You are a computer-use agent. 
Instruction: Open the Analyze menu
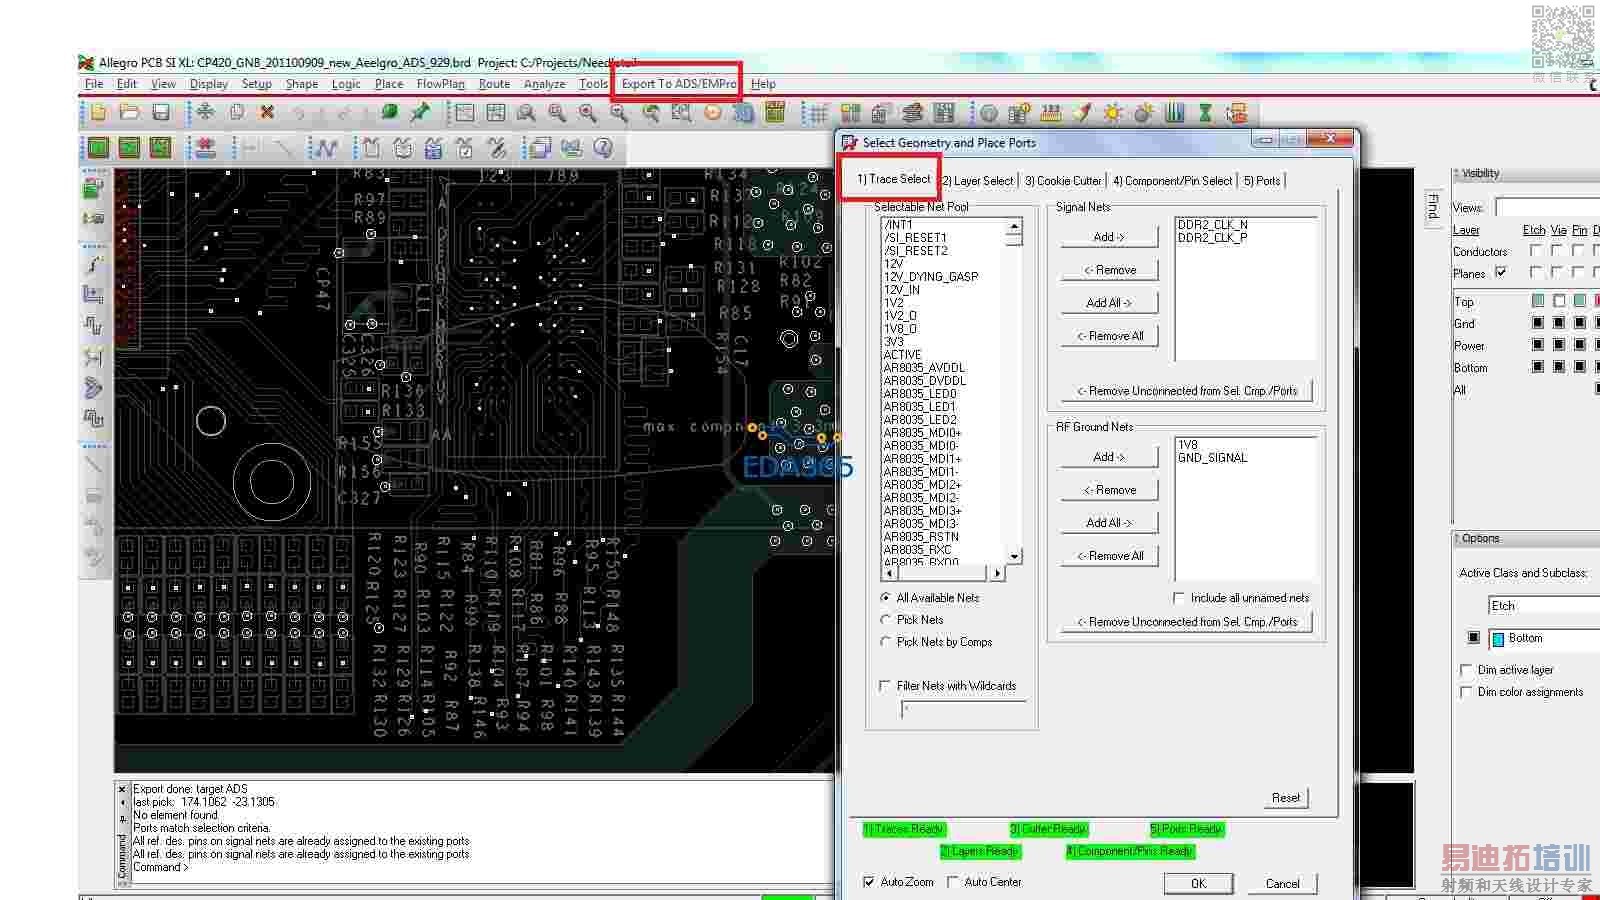point(544,84)
